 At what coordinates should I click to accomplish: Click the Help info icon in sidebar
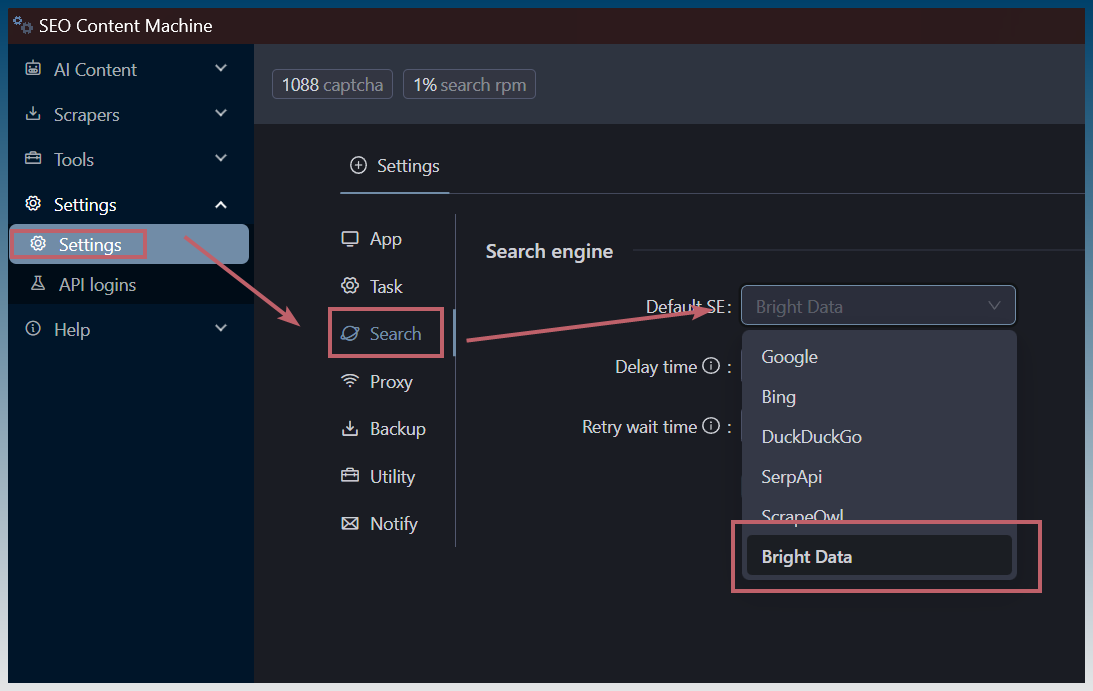click(33, 328)
